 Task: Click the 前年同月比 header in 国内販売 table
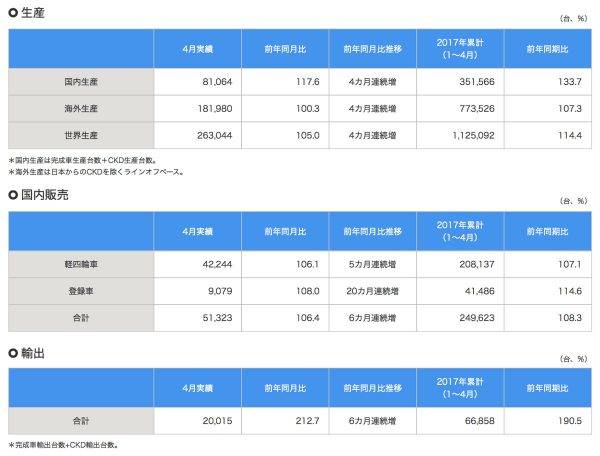tap(285, 231)
